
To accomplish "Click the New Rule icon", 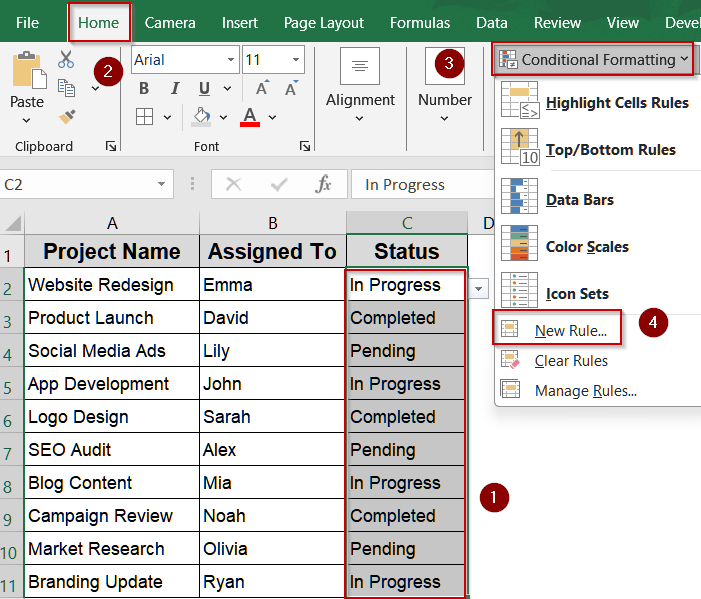I will 510,329.
